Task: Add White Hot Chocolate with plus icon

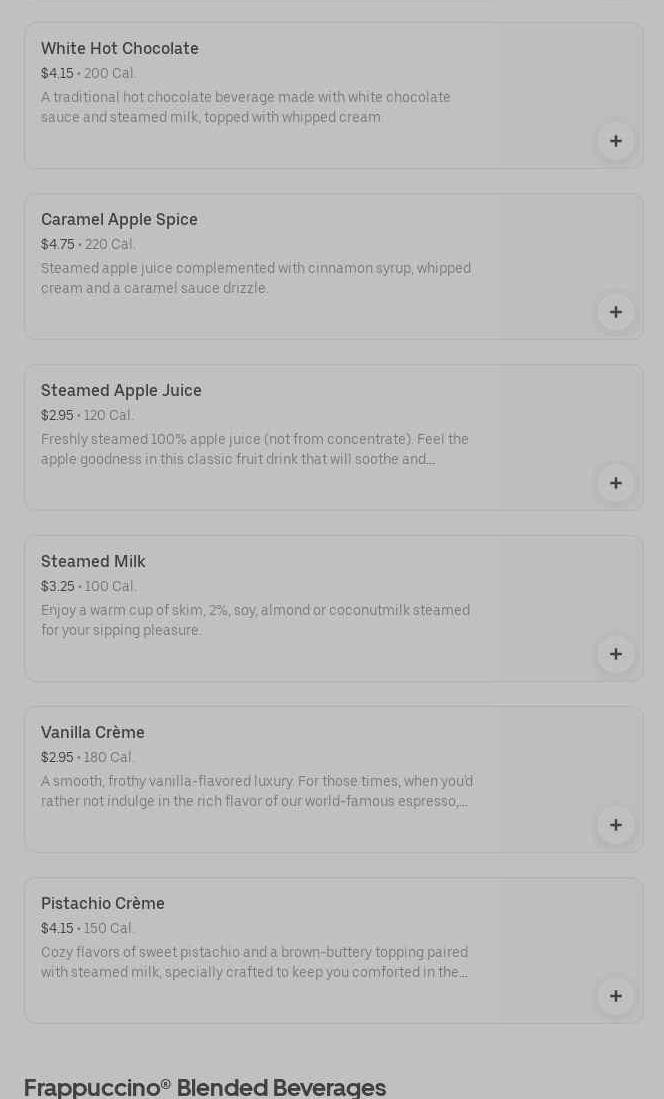Action: 615,141
